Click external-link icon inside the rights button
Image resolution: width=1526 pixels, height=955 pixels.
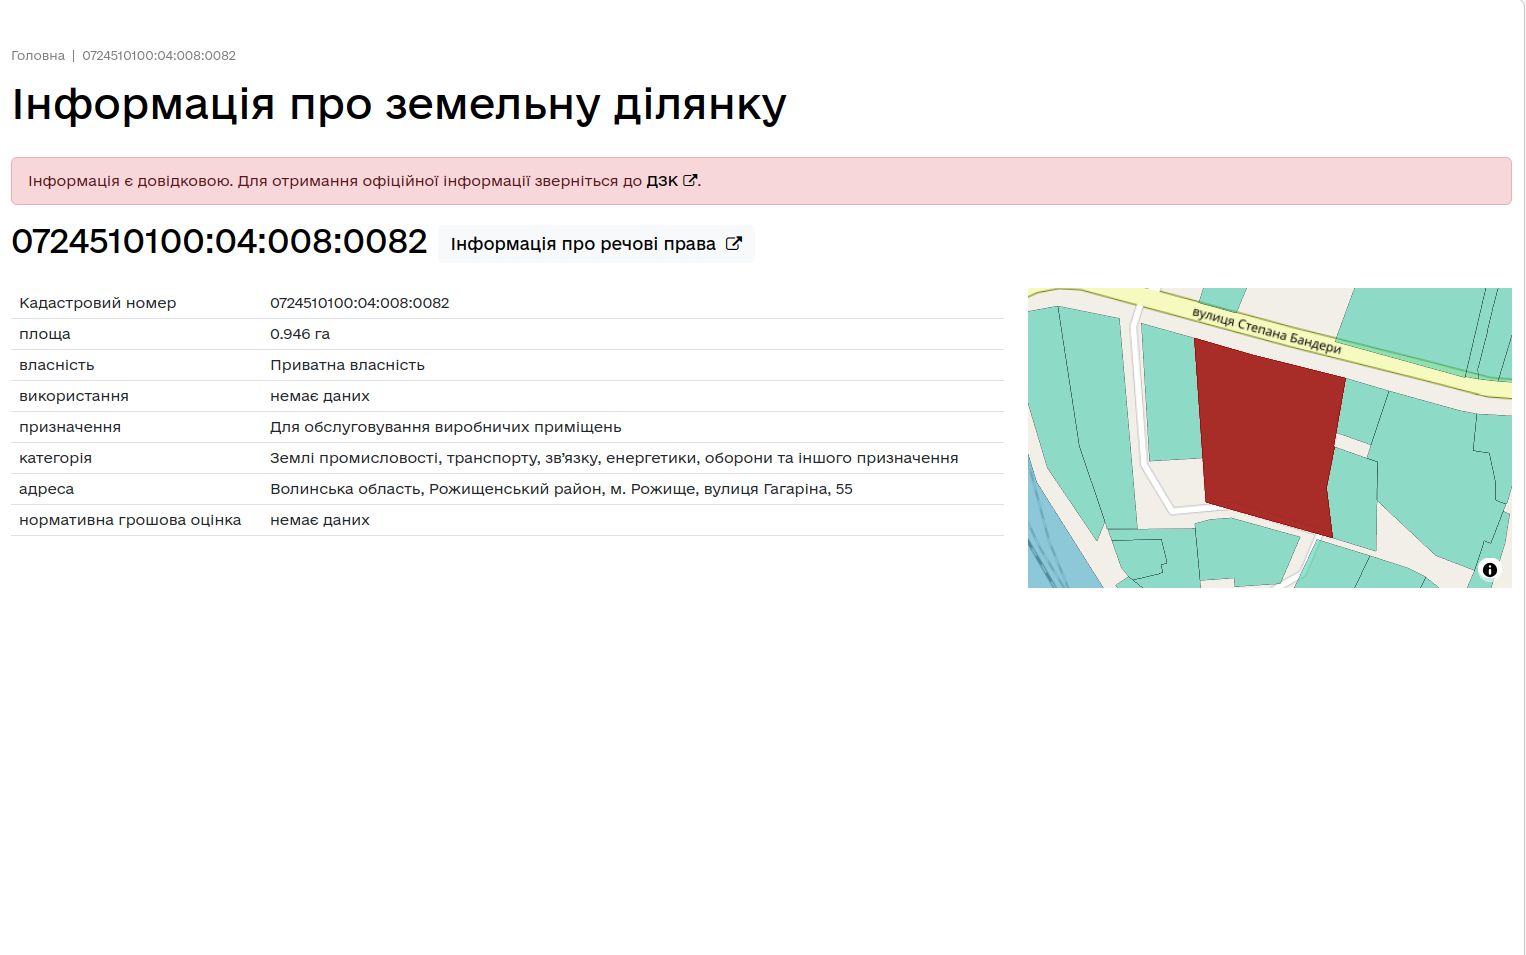[733, 244]
